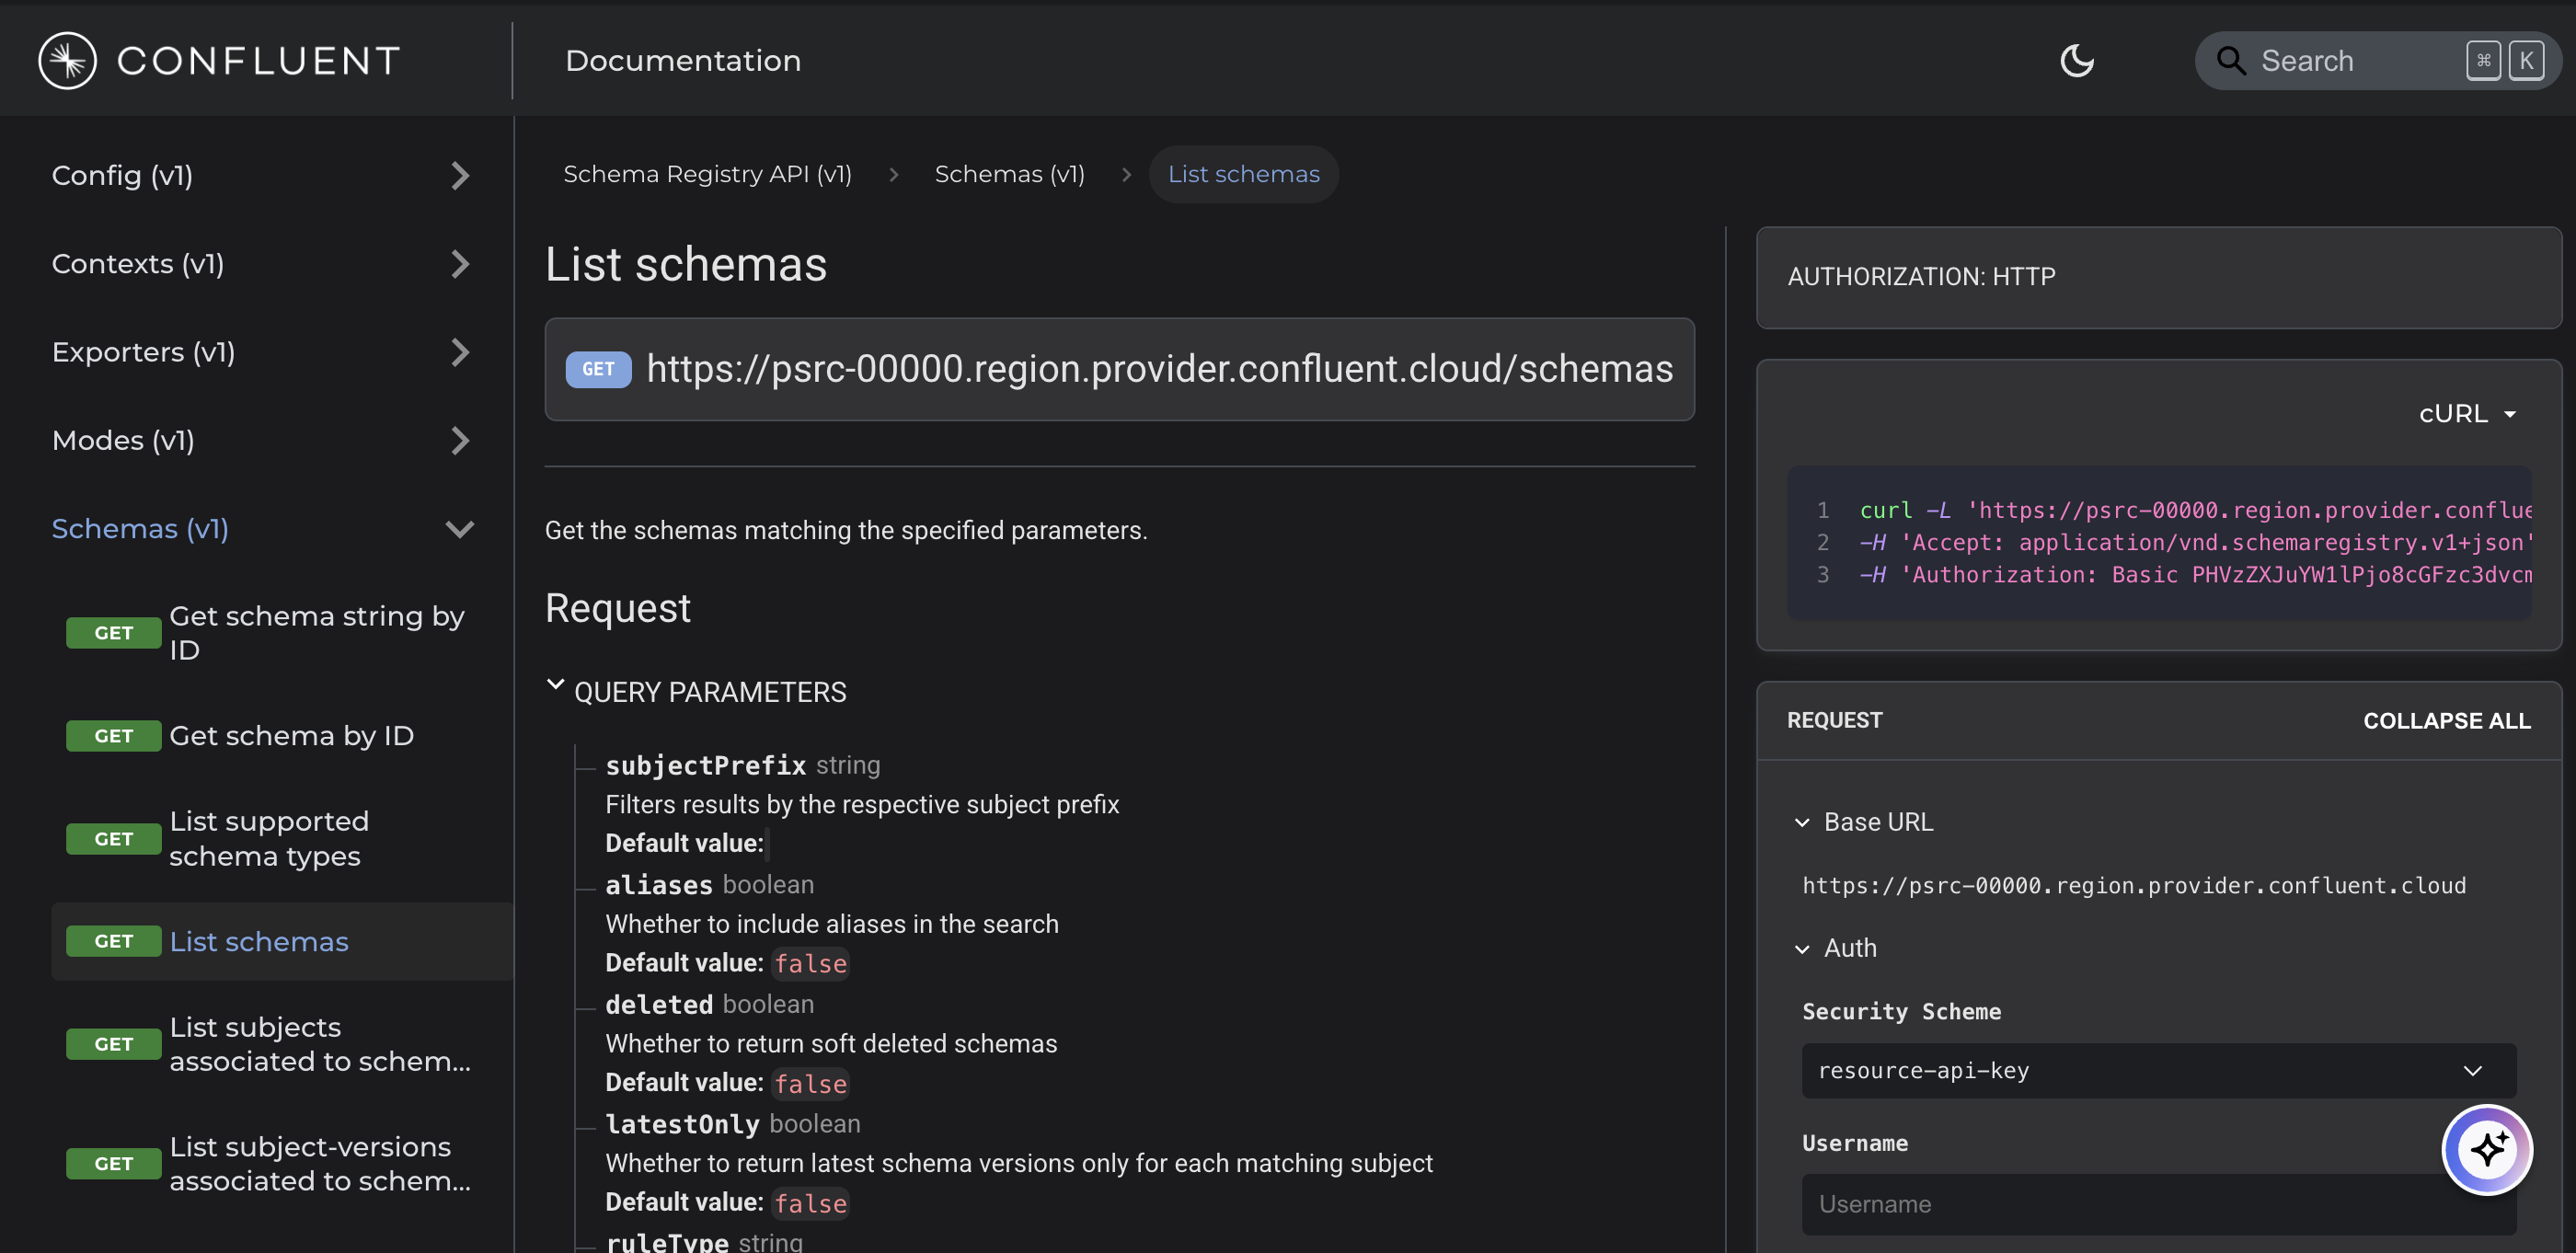Viewport: 2576px width, 1253px height.
Task: Click the K shortcut key badge
Action: pyautogui.click(x=2526, y=61)
